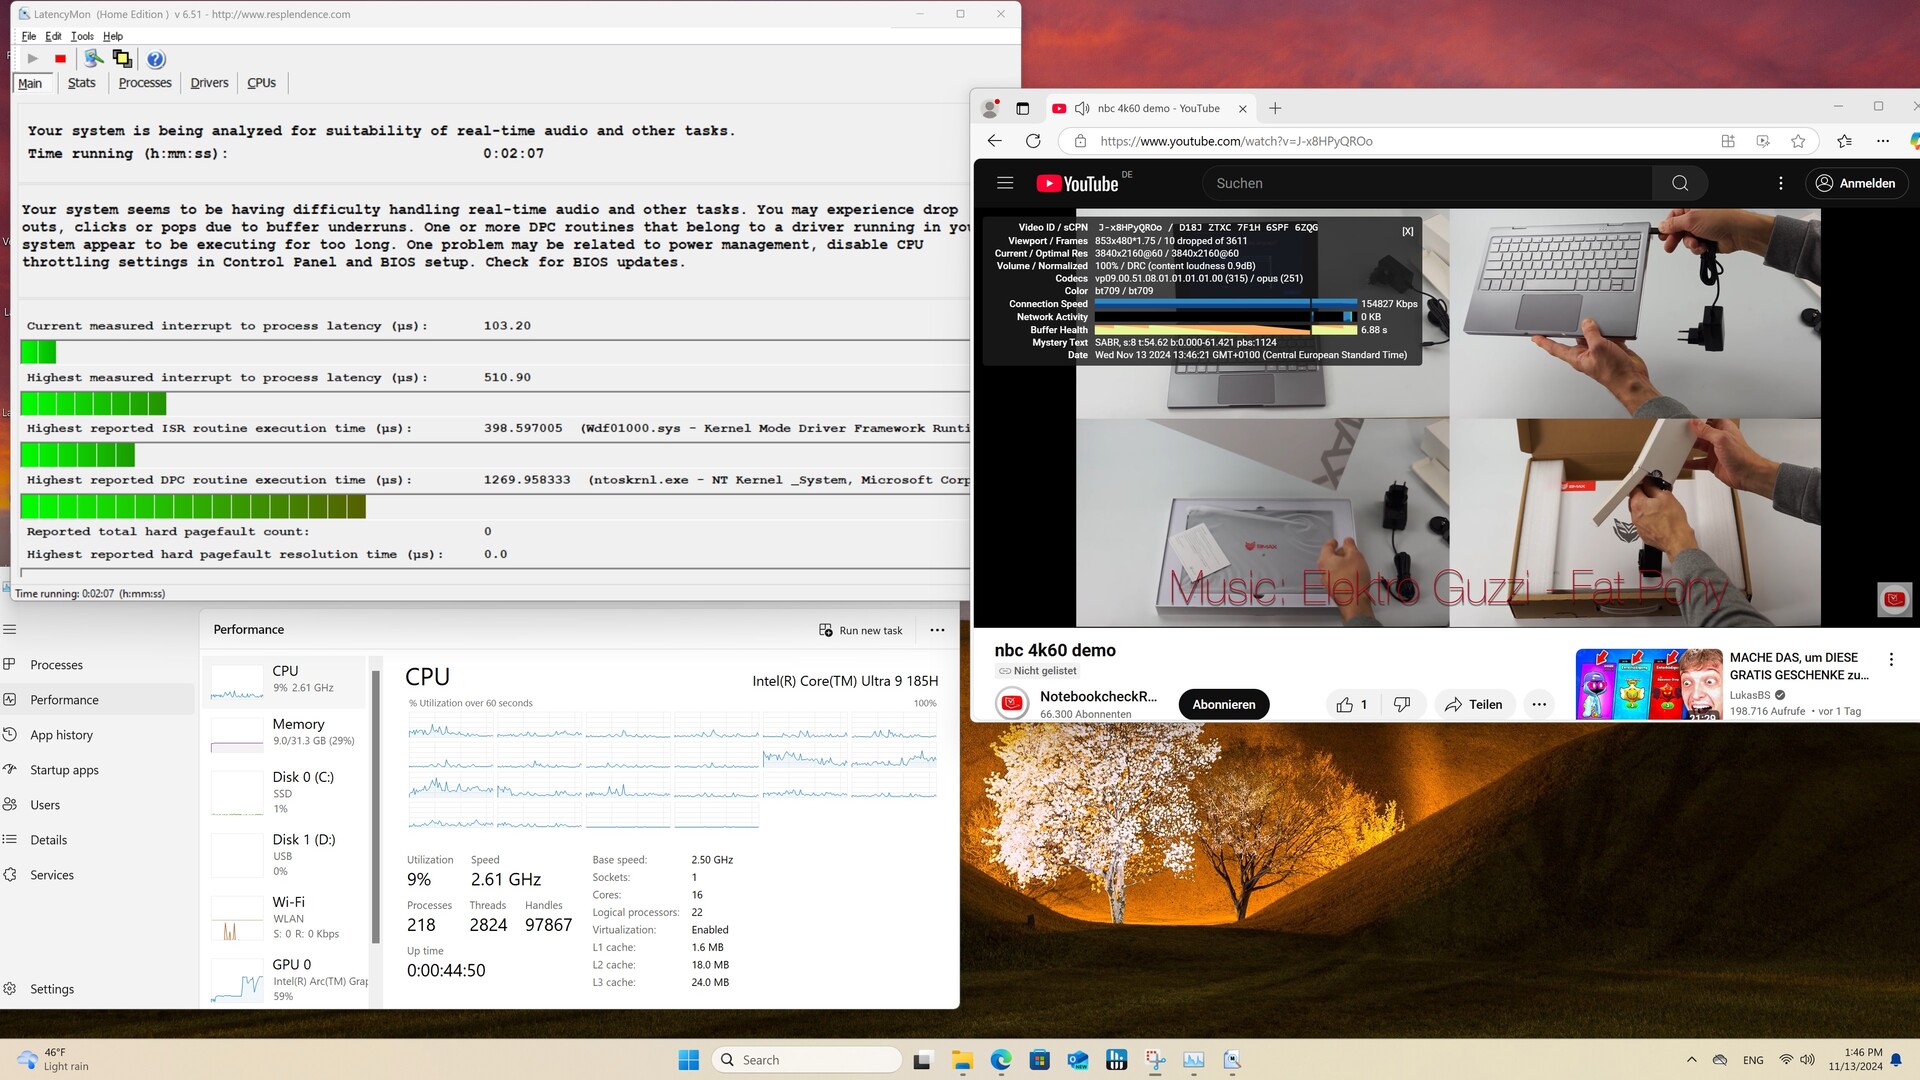Add this page to favorites star

coord(1798,141)
